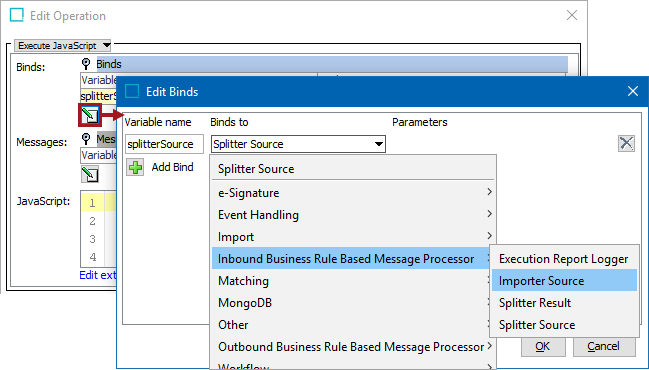Click the Cancel button
The height and width of the screenshot is (370, 649).
pyautogui.click(x=604, y=346)
